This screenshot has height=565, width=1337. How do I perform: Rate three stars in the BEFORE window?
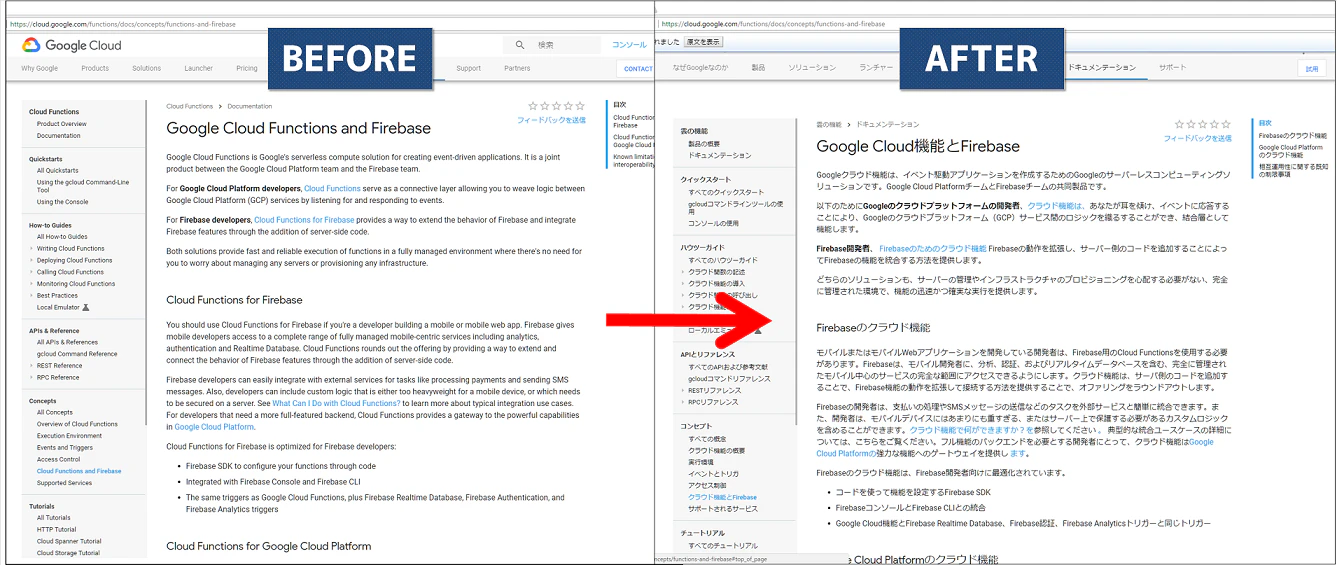click(556, 106)
